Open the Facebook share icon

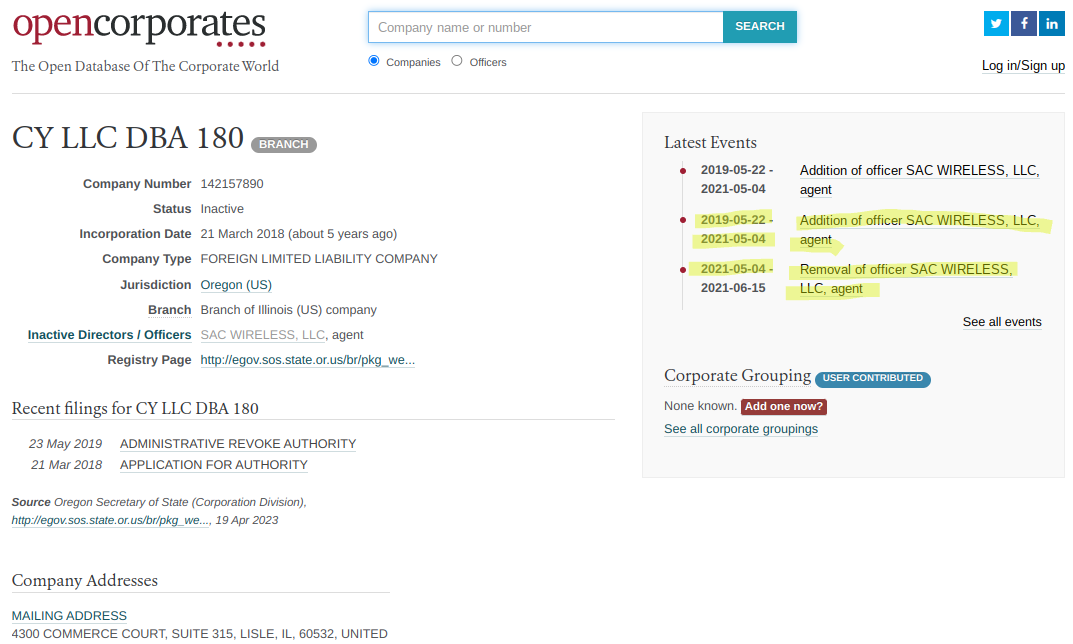1024,24
